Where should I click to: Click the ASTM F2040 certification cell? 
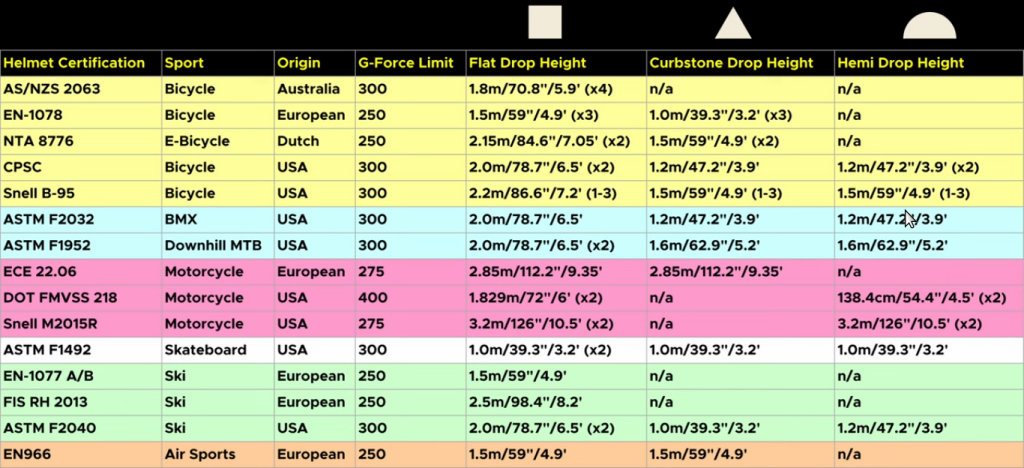[x=81, y=429]
